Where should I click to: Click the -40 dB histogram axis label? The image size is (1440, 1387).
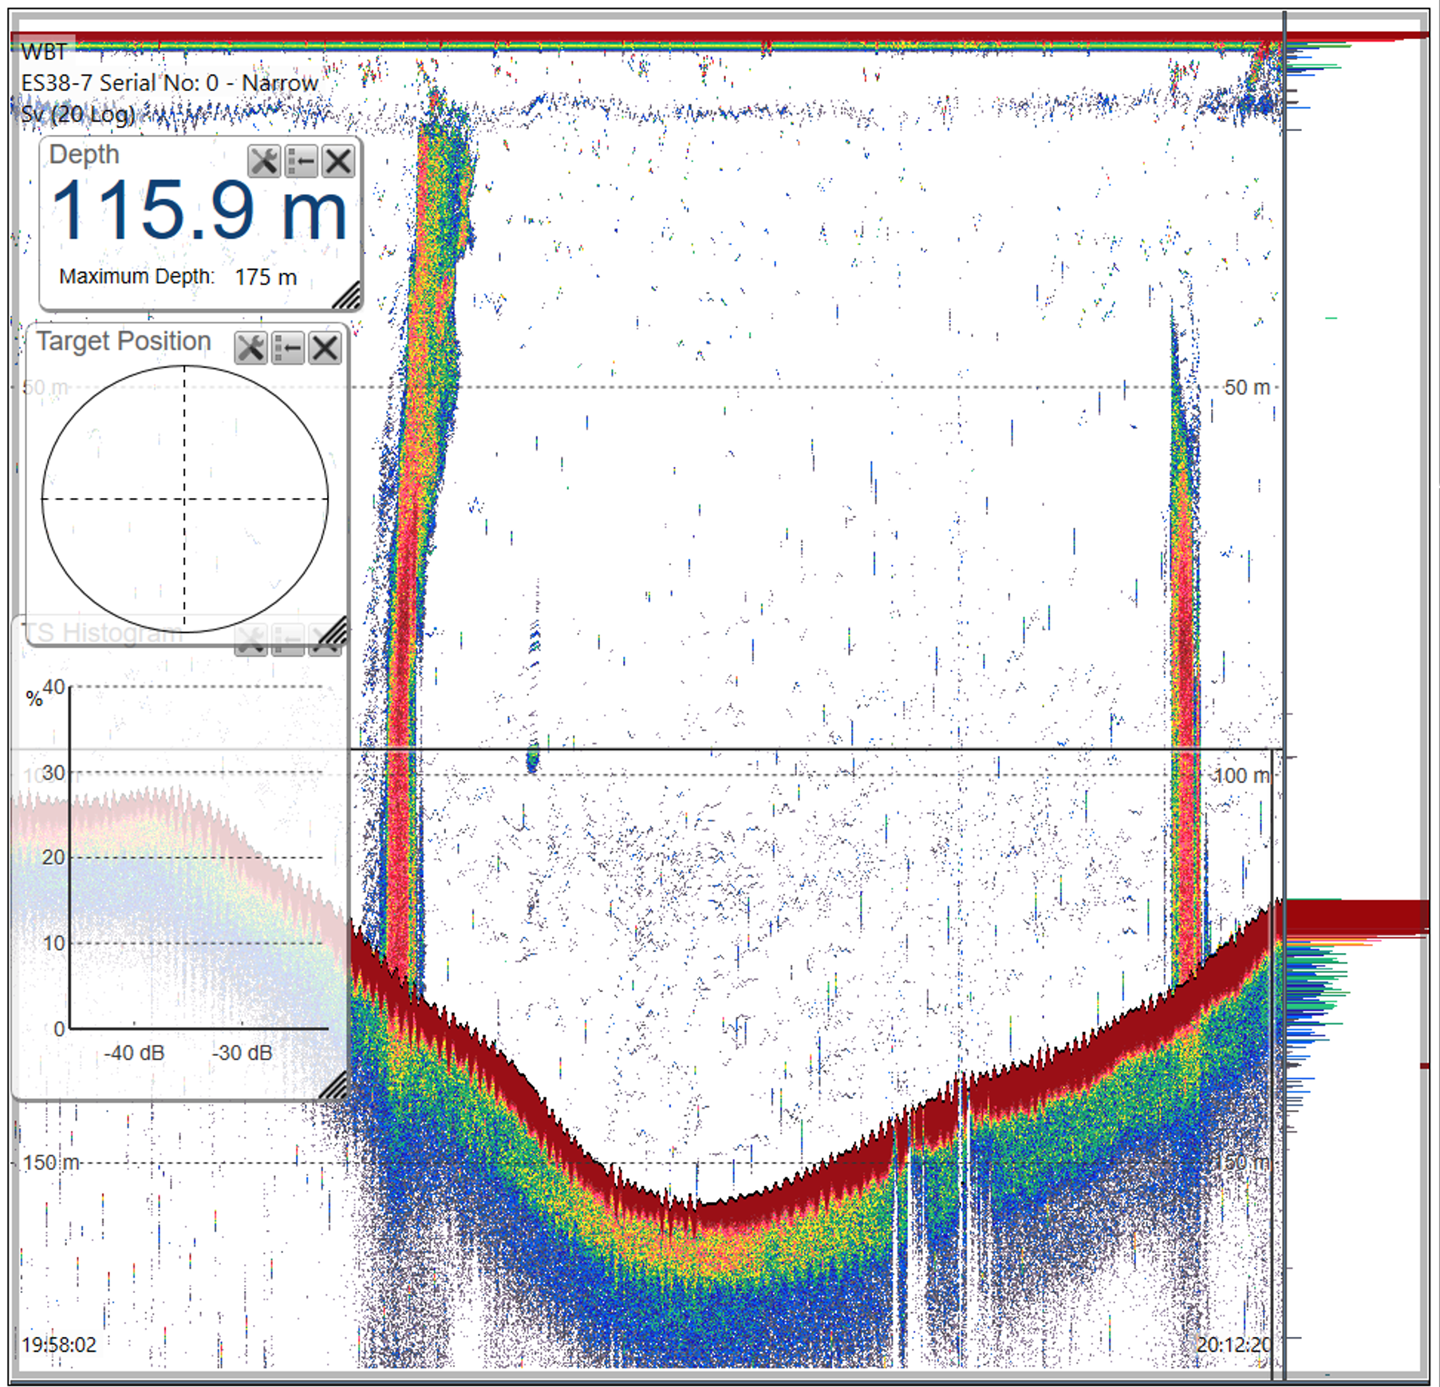pyautogui.click(x=134, y=1053)
